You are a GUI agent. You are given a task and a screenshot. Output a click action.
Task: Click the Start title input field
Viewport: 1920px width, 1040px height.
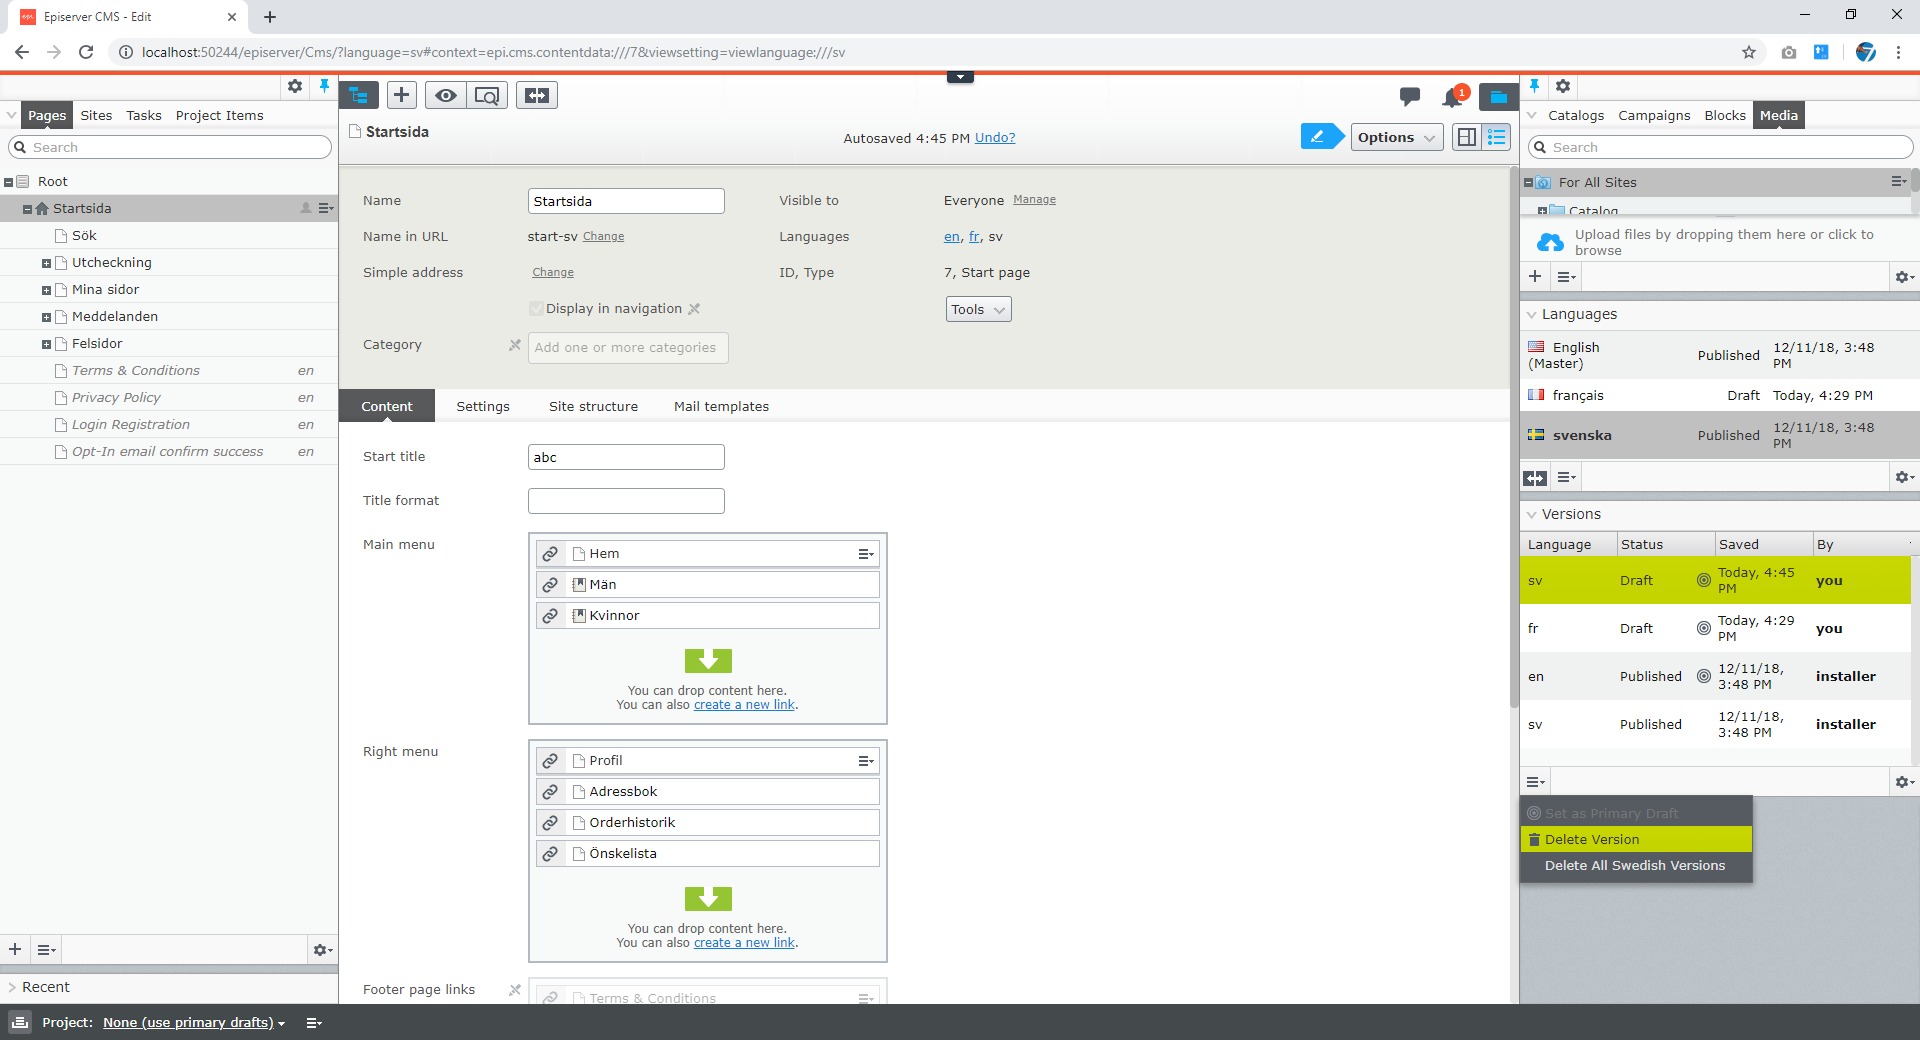pyautogui.click(x=626, y=457)
